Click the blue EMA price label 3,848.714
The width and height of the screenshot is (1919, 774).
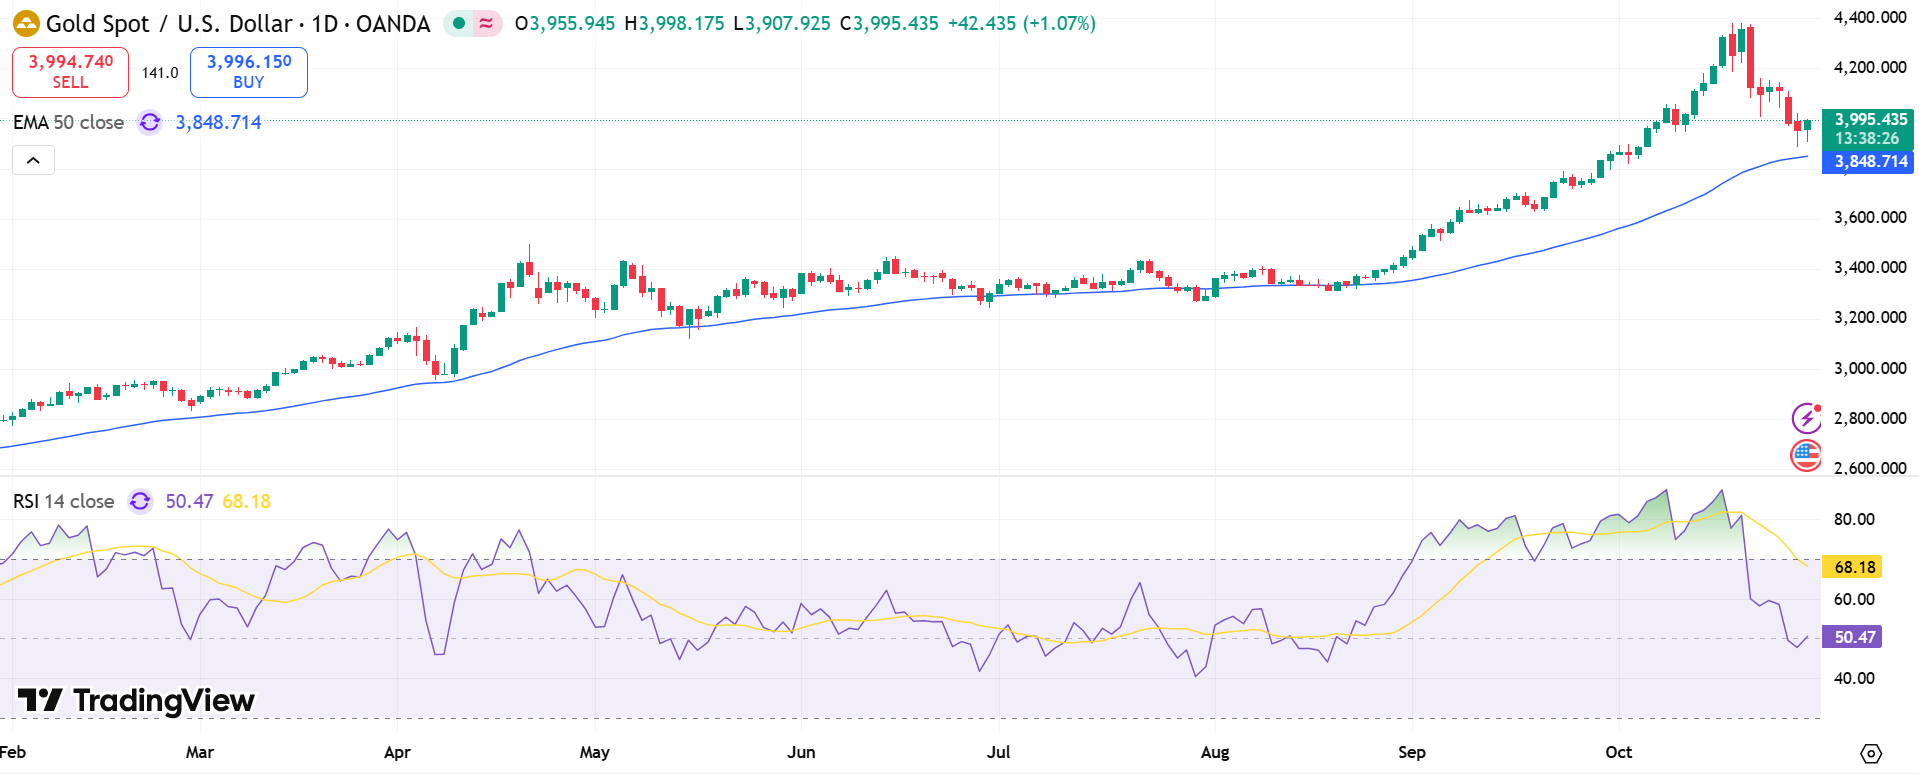point(1869,162)
